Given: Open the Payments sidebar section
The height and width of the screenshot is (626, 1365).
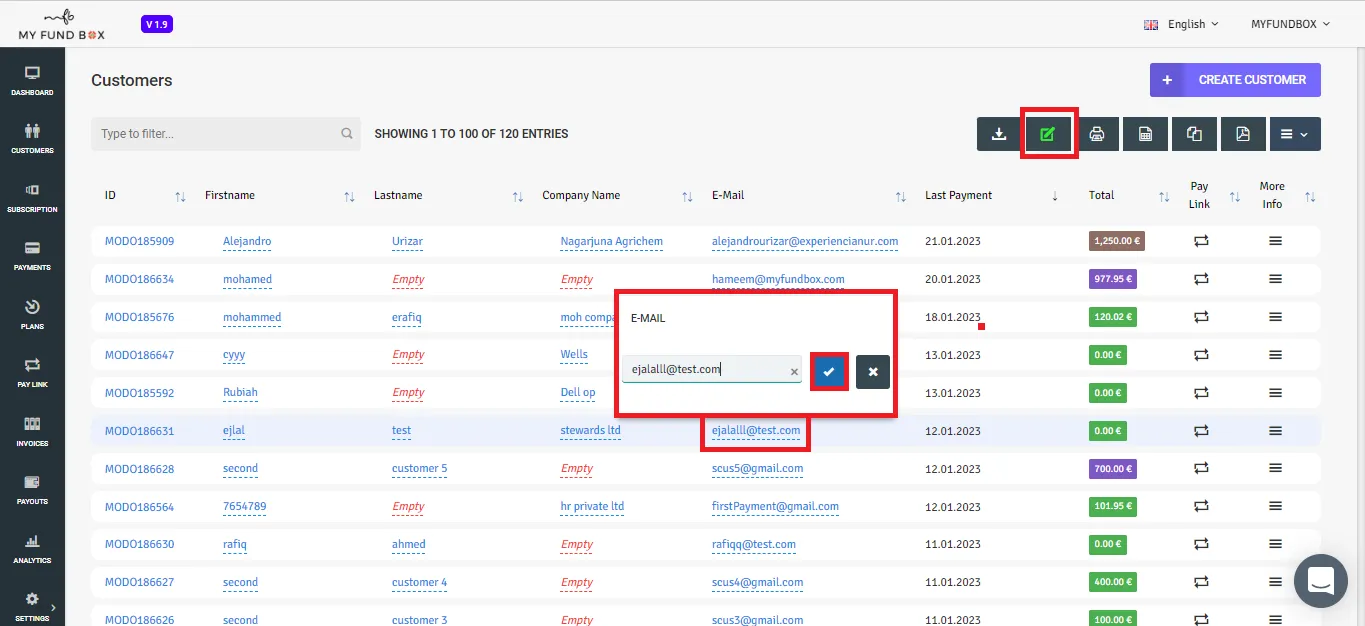Looking at the screenshot, I should click(x=32, y=256).
